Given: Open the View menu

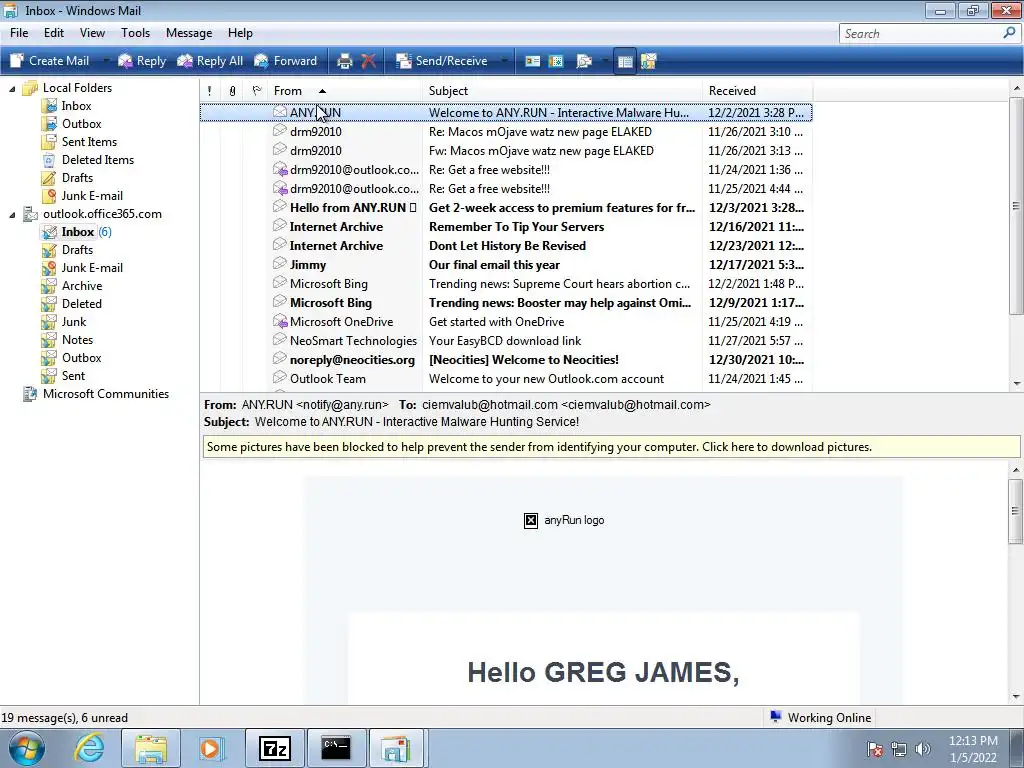Looking at the screenshot, I should (x=92, y=33).
